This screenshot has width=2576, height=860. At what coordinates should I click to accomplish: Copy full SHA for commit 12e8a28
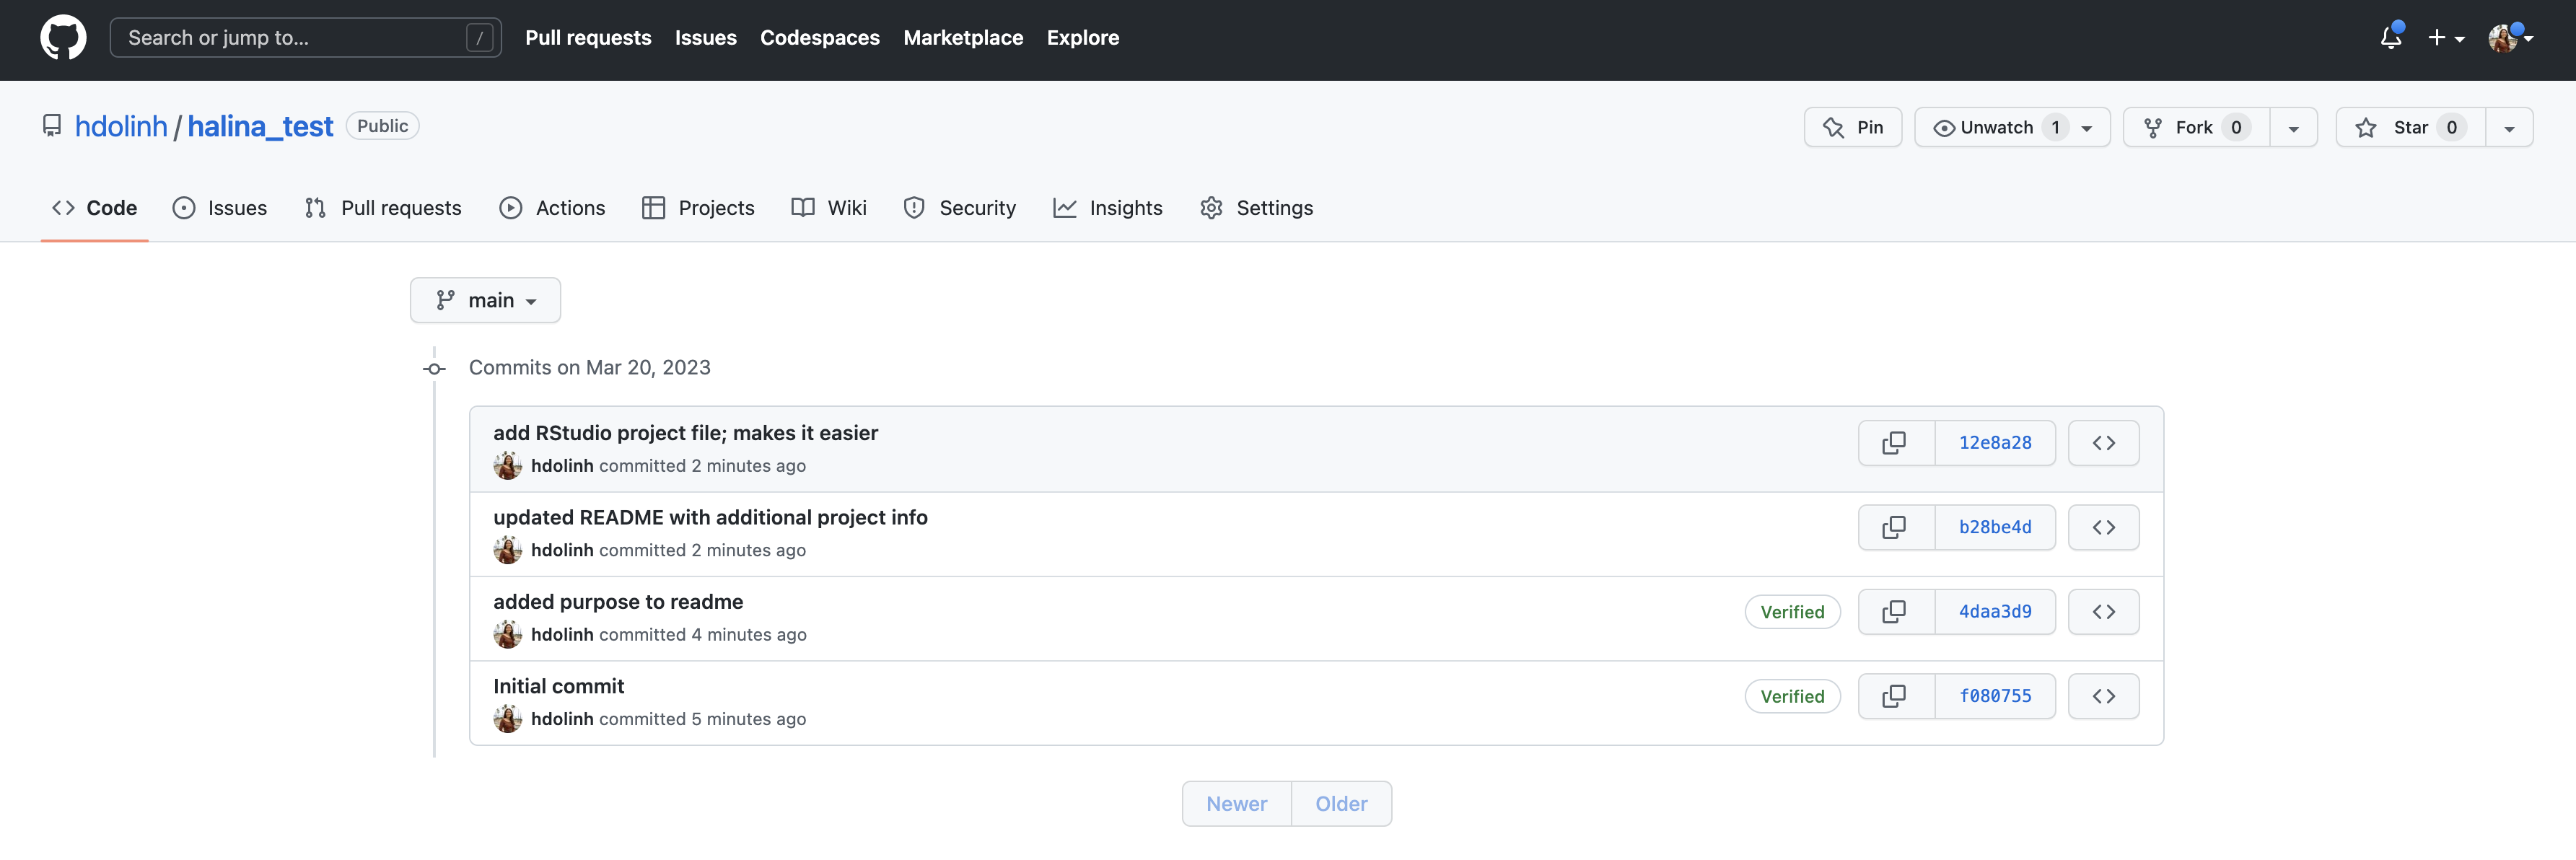click(1894, 443)
